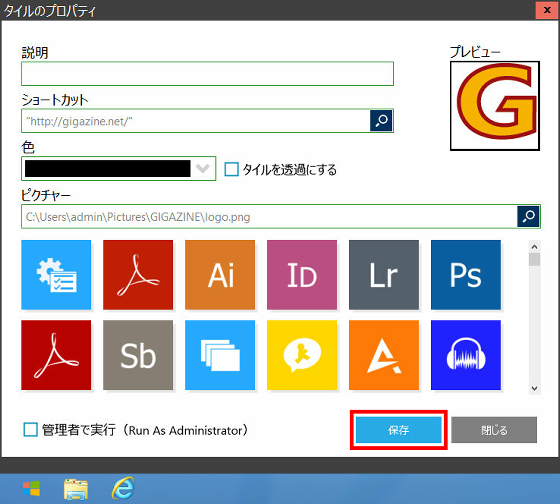Select the blue headphones audio tile
This screenshot has height=504, width=560.
tap(466, 355)
